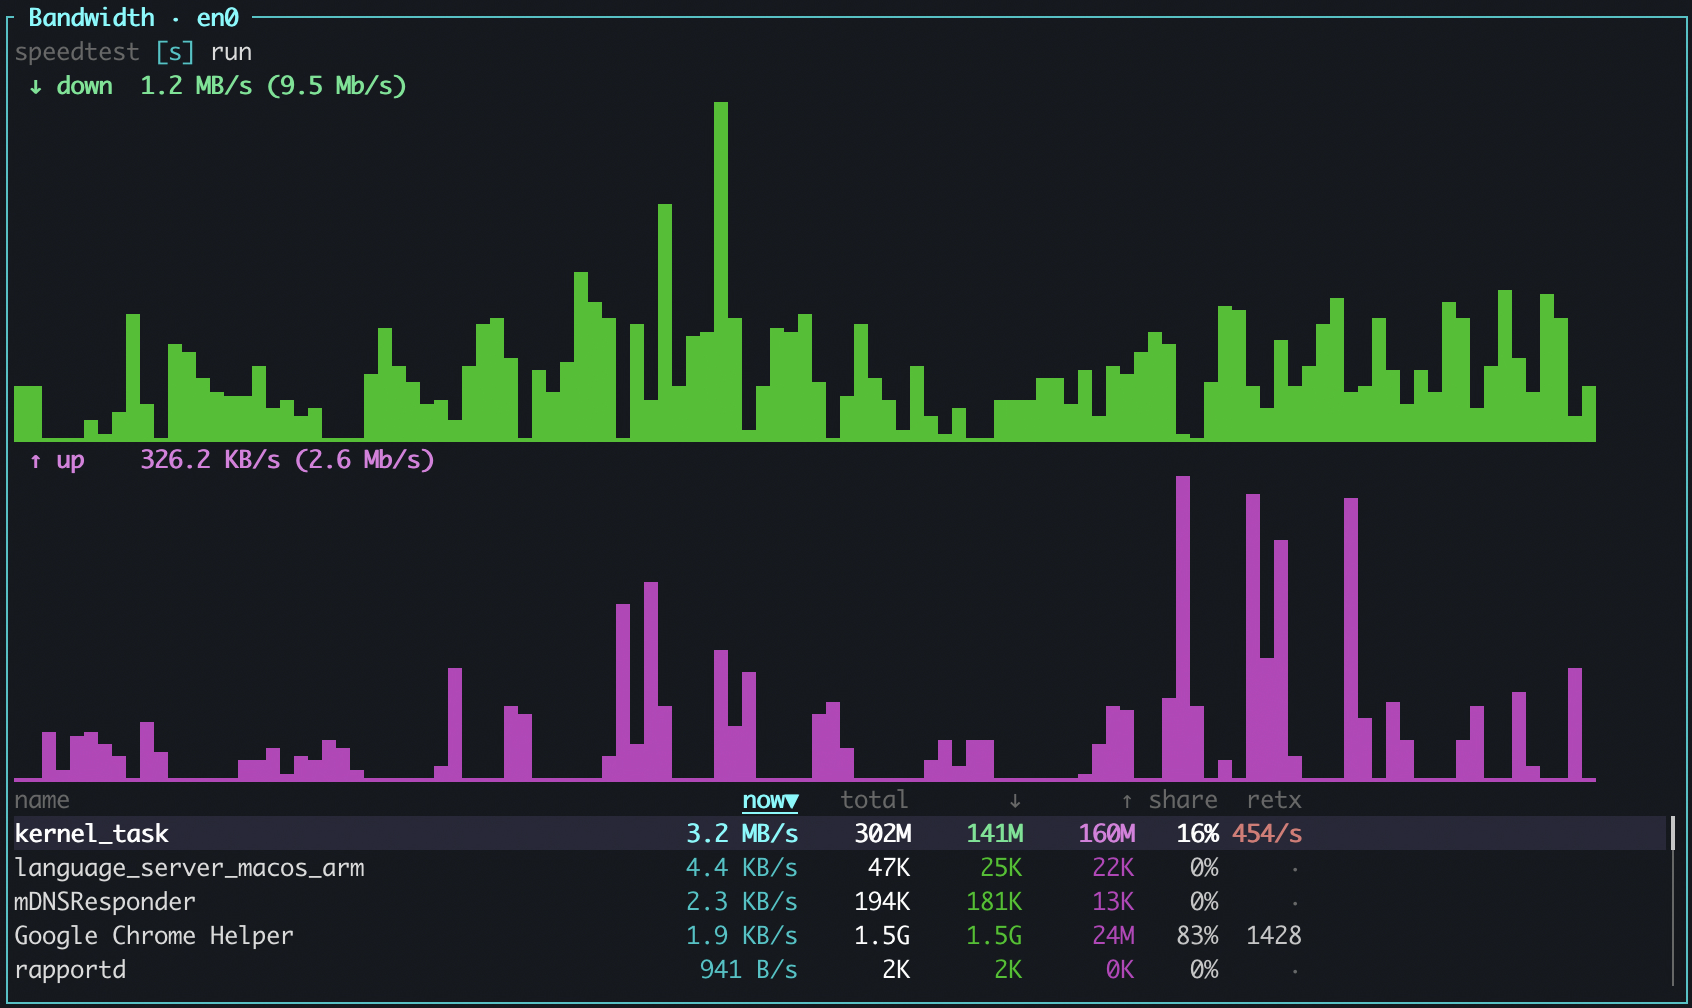Screen dimensions: 1692x1008
Task: Click the process list scrollbar
Action: 1673,900
